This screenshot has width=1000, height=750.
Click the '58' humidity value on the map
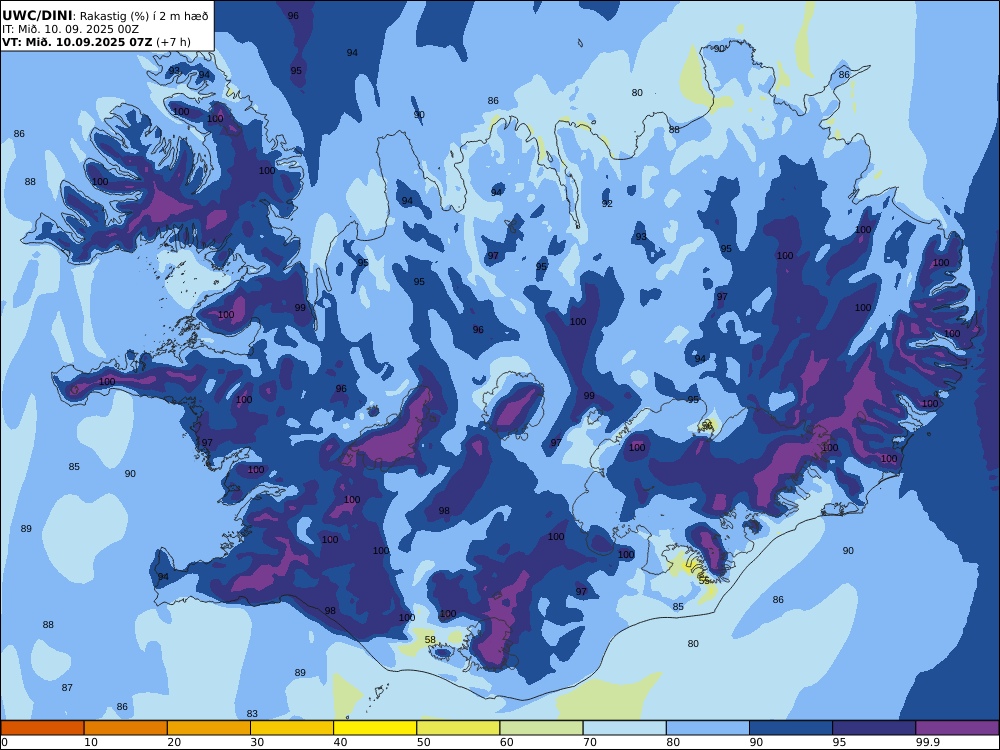coord(430,640)
